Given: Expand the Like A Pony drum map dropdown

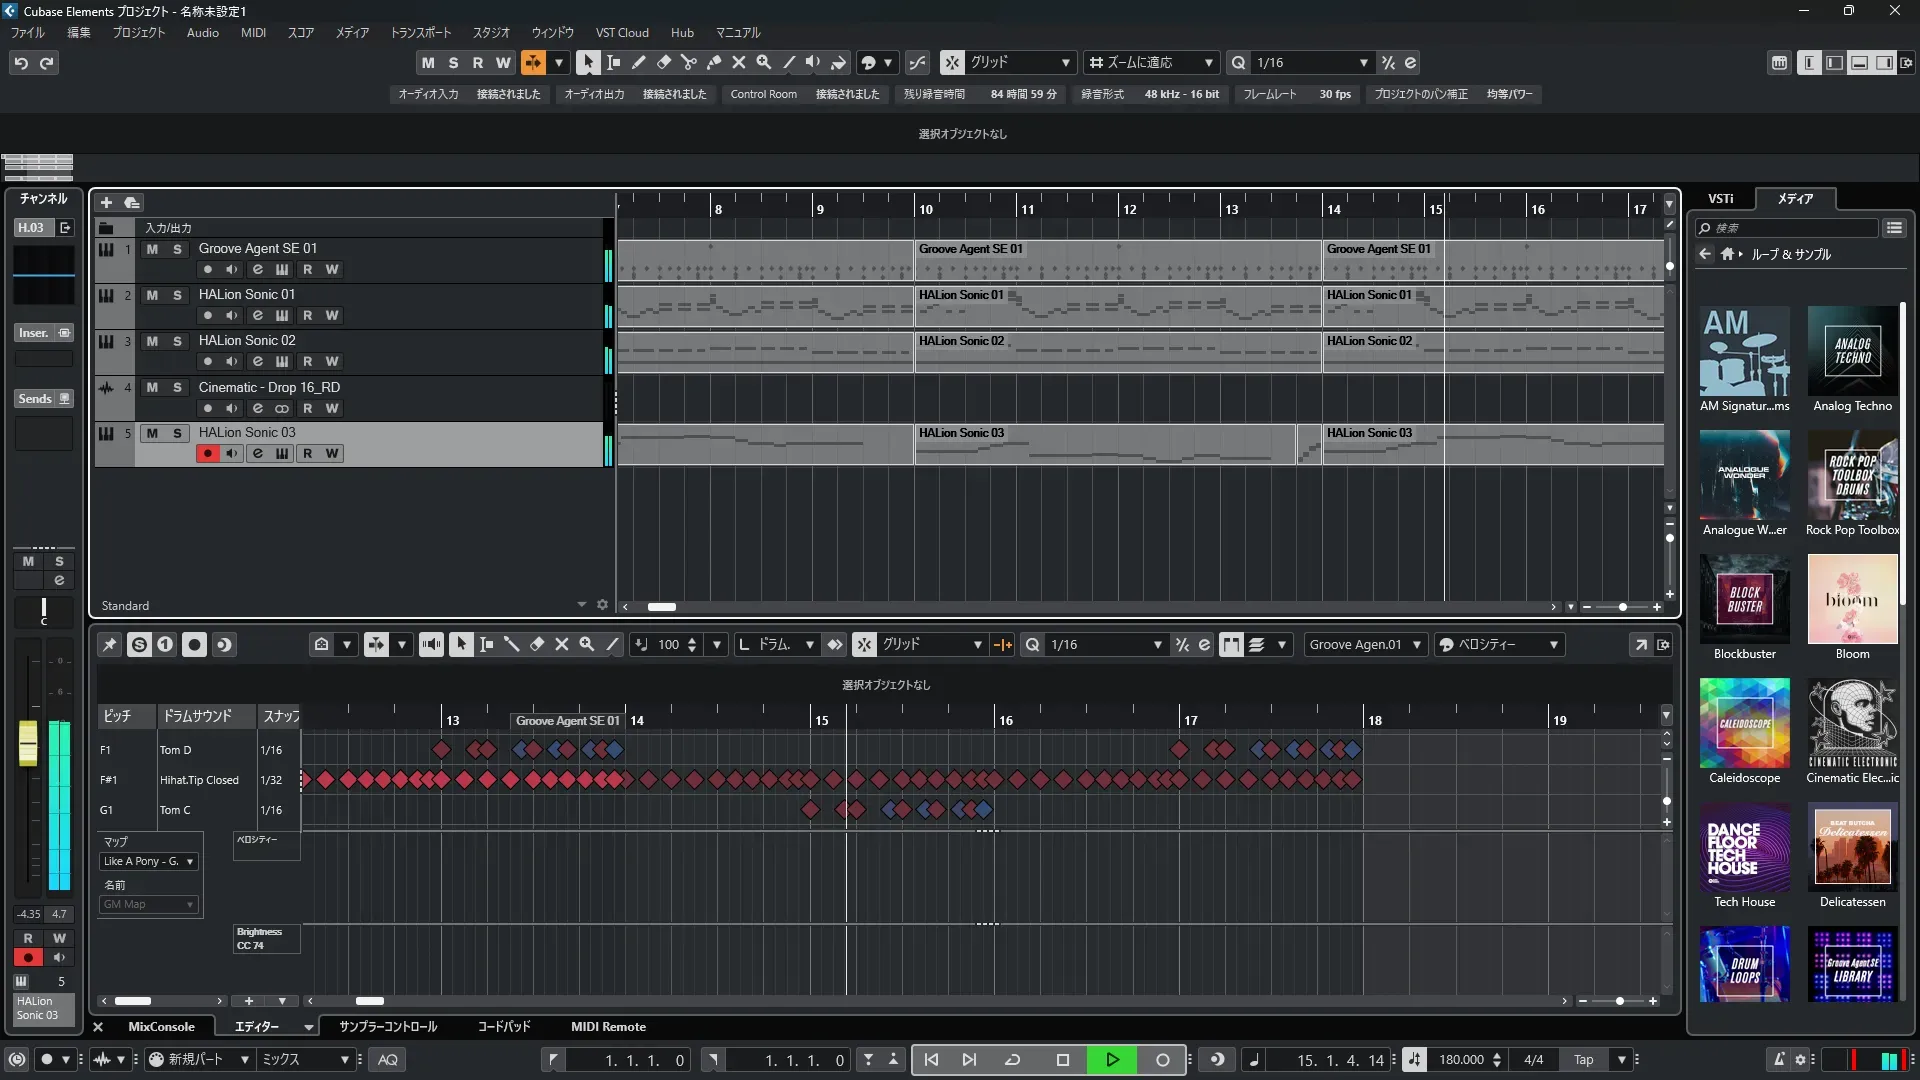Looking at the screenshot, I should 189,861.
